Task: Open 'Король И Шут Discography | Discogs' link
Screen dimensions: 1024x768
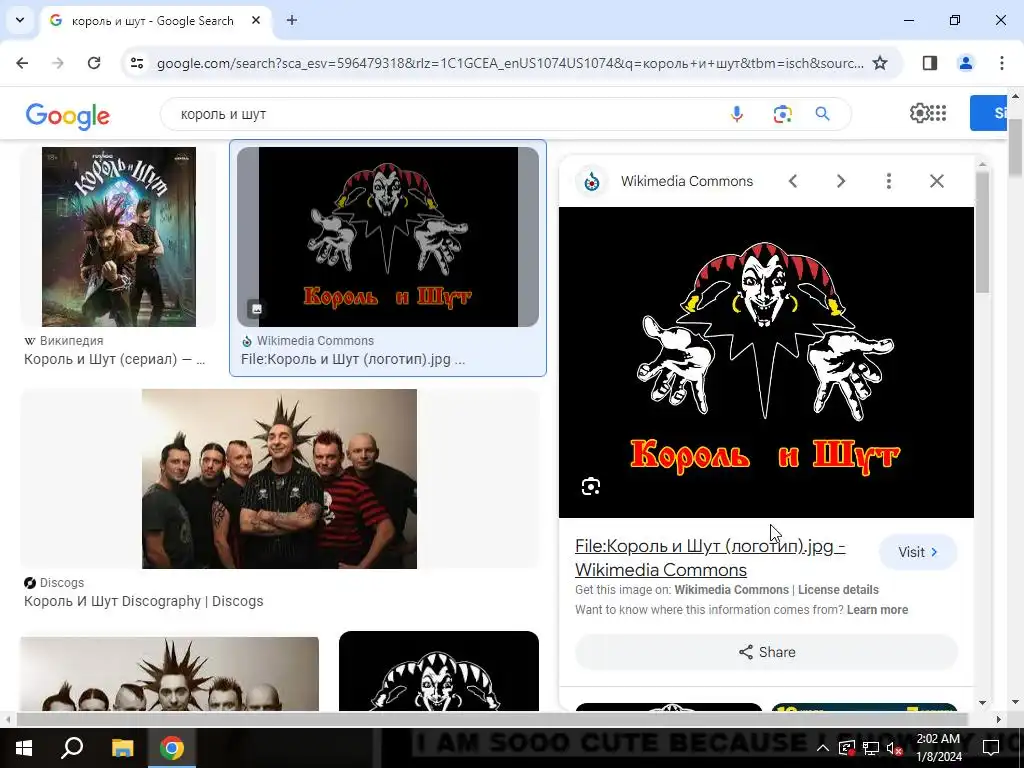Action: [144, 601]
